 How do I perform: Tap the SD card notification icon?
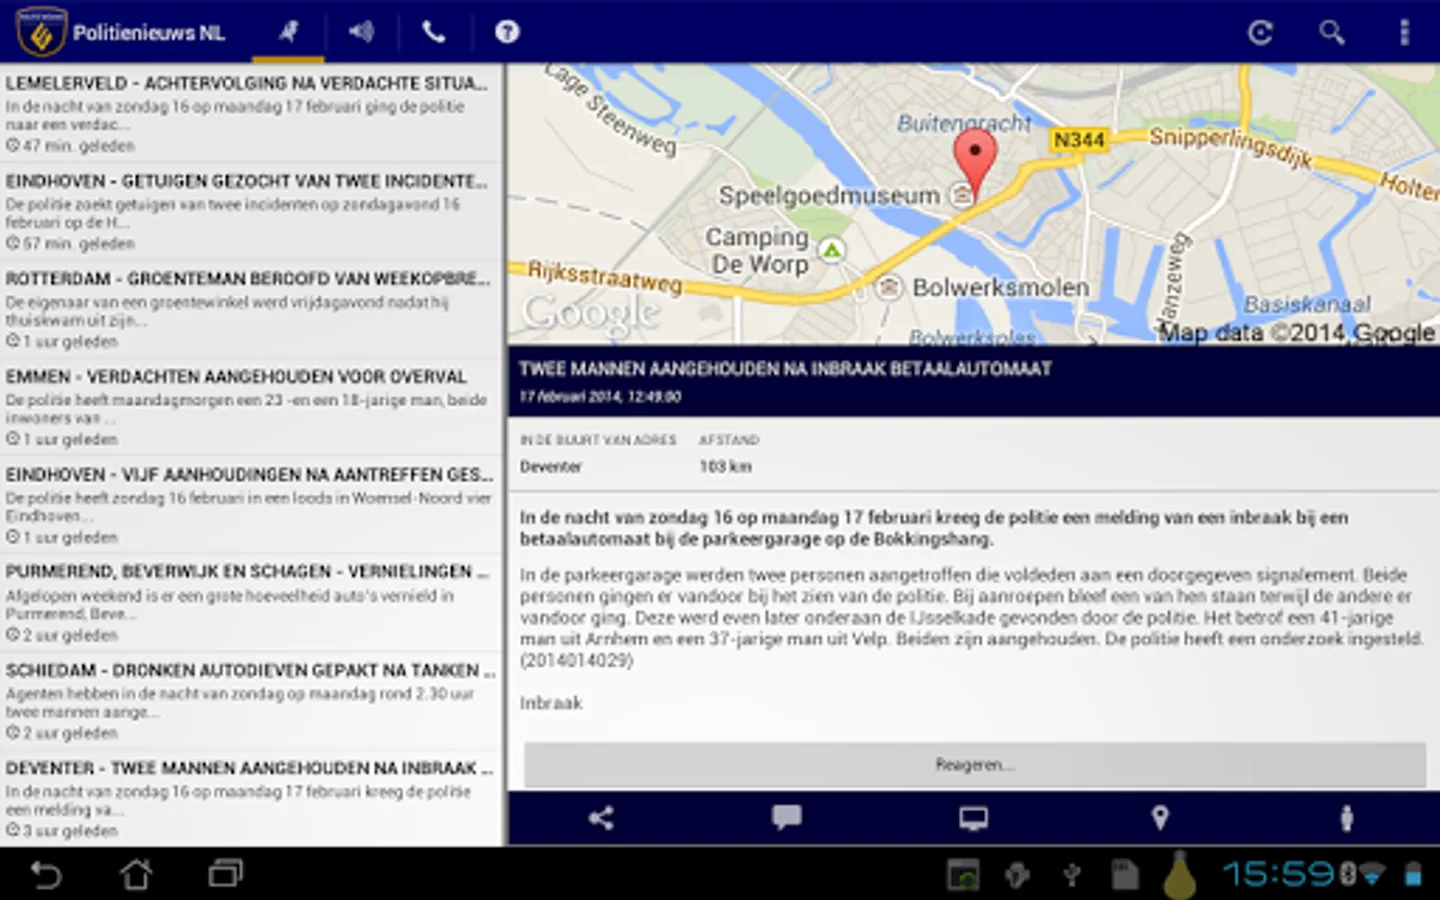click(1125, 875)
